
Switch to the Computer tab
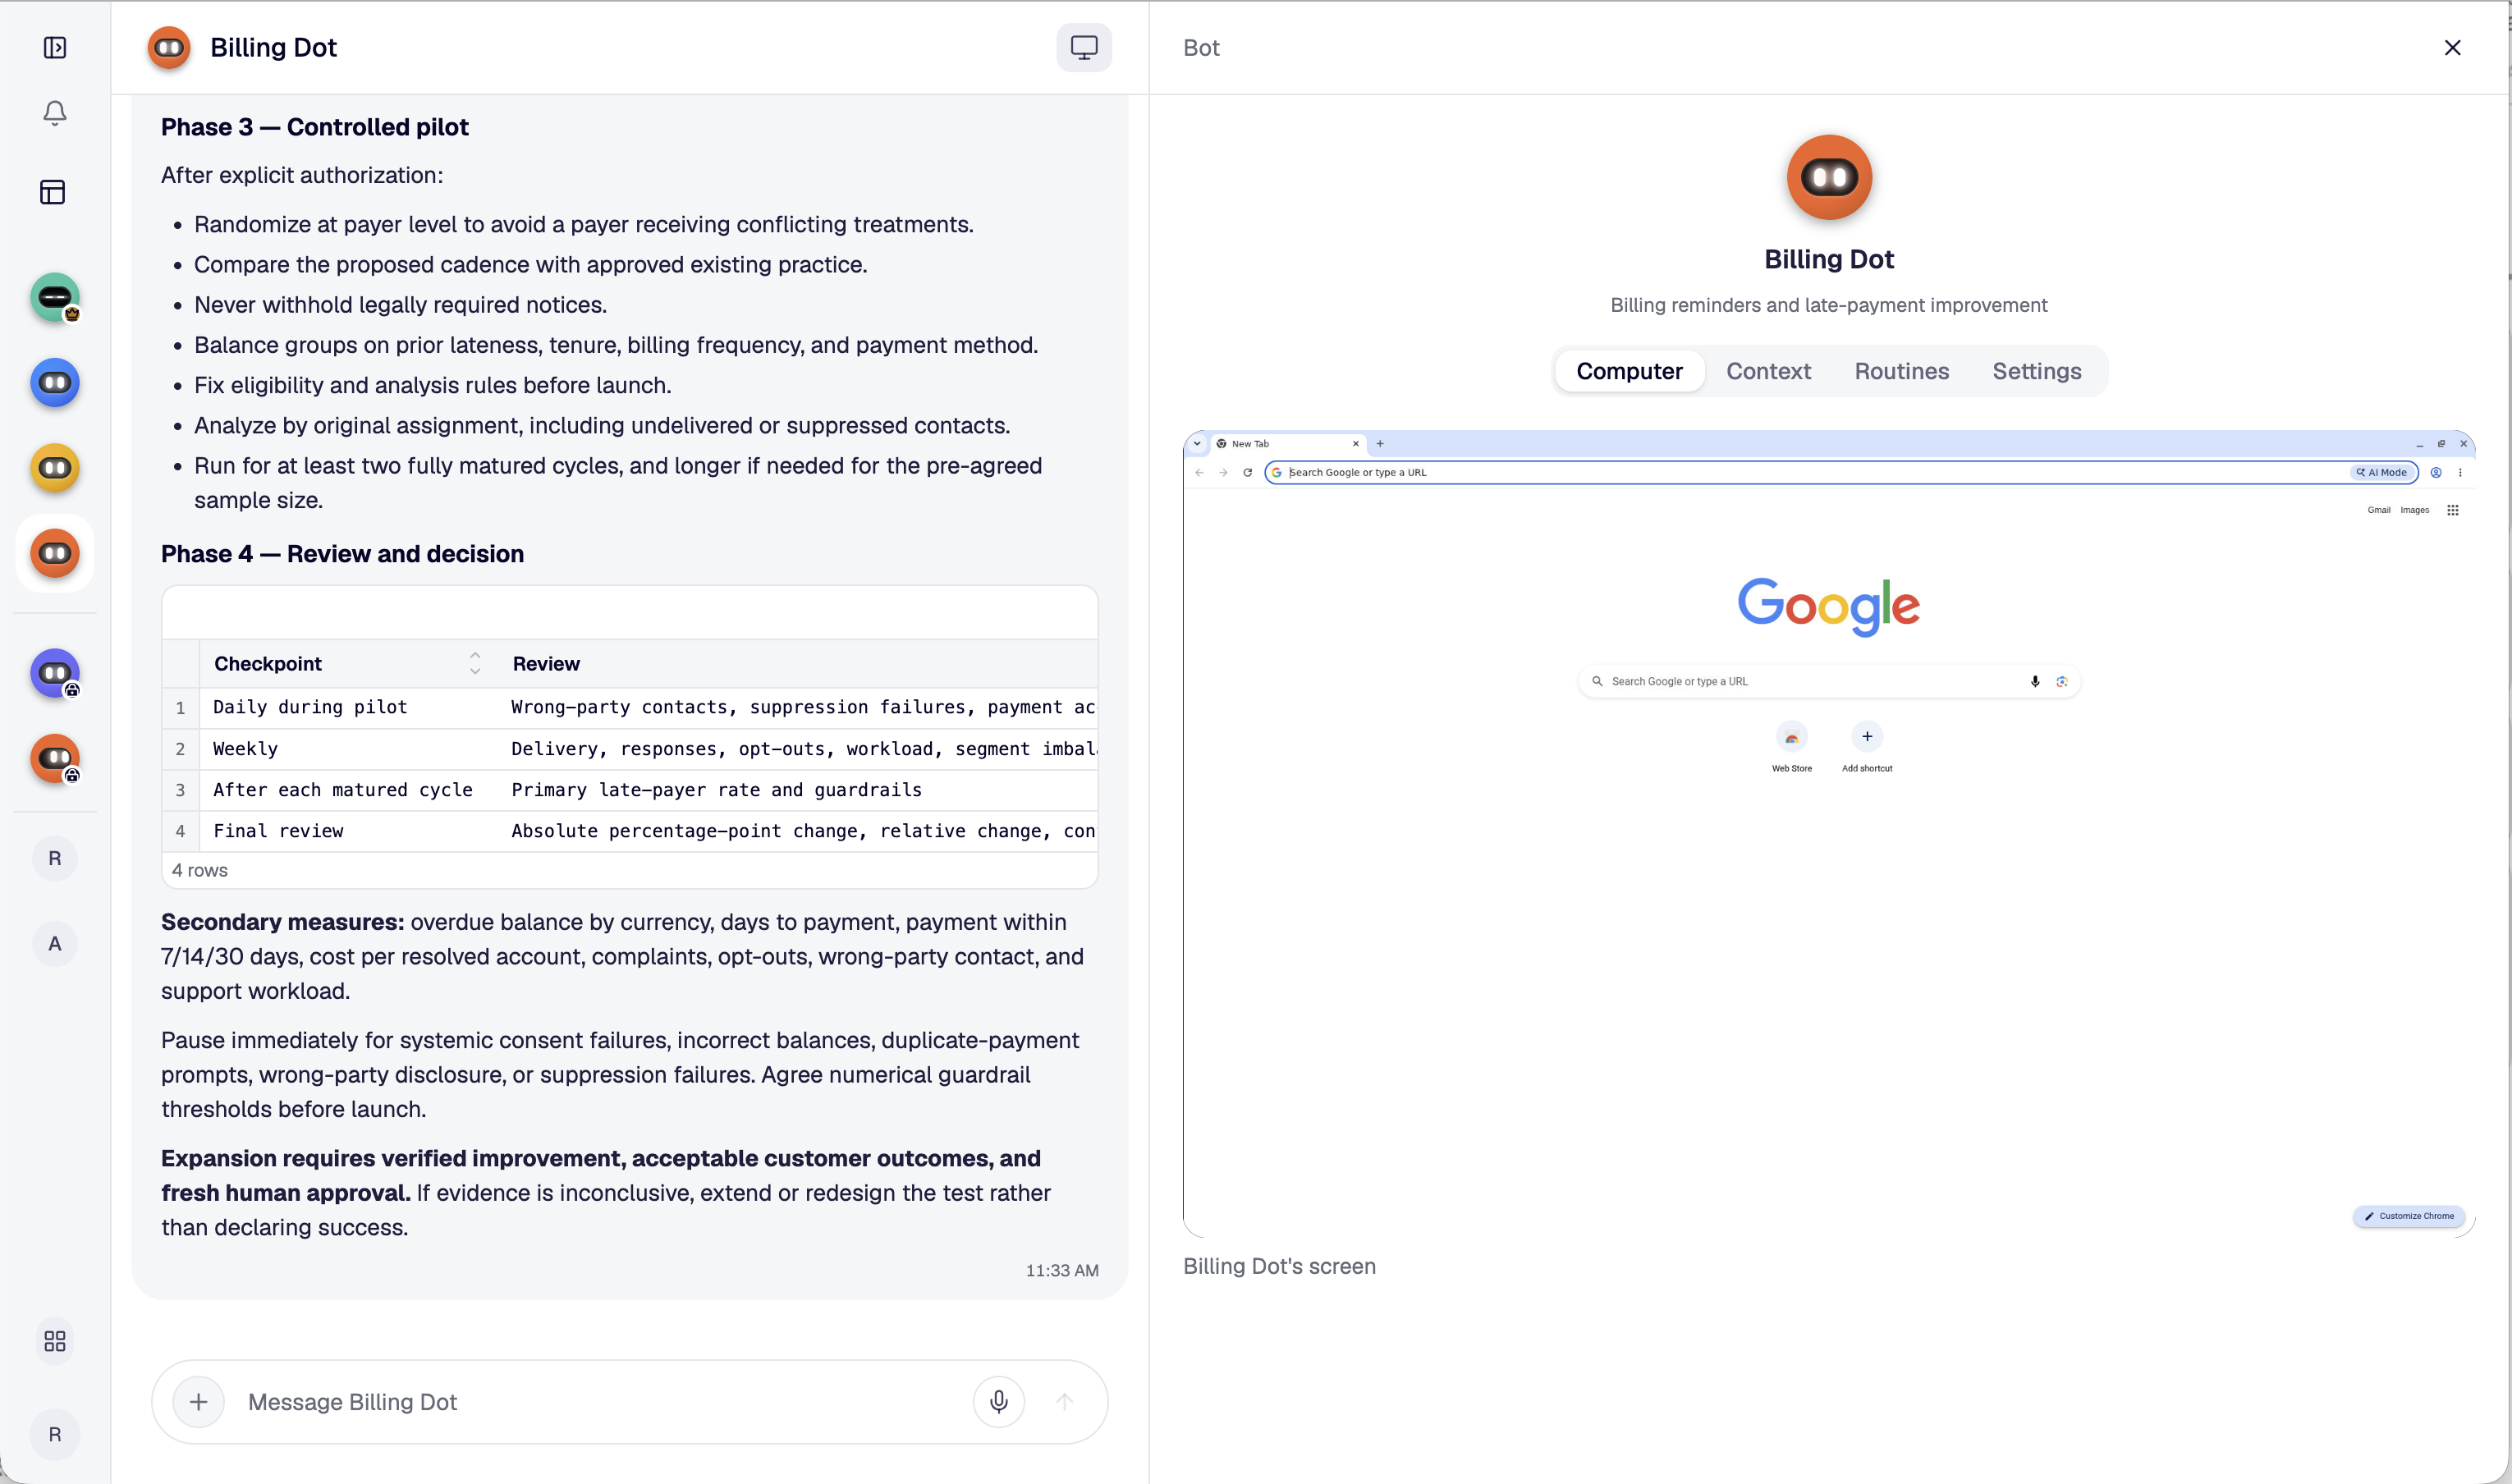pyautogui.click(x=1629, y=371)
